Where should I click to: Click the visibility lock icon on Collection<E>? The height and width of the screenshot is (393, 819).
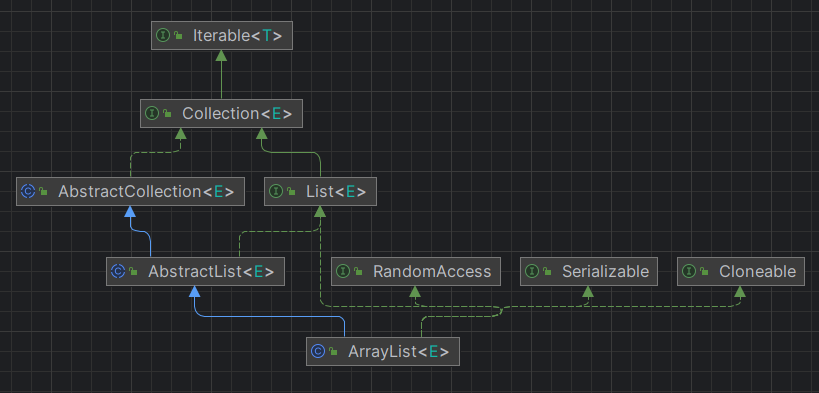pyautogui.click(x=167, y=114)
